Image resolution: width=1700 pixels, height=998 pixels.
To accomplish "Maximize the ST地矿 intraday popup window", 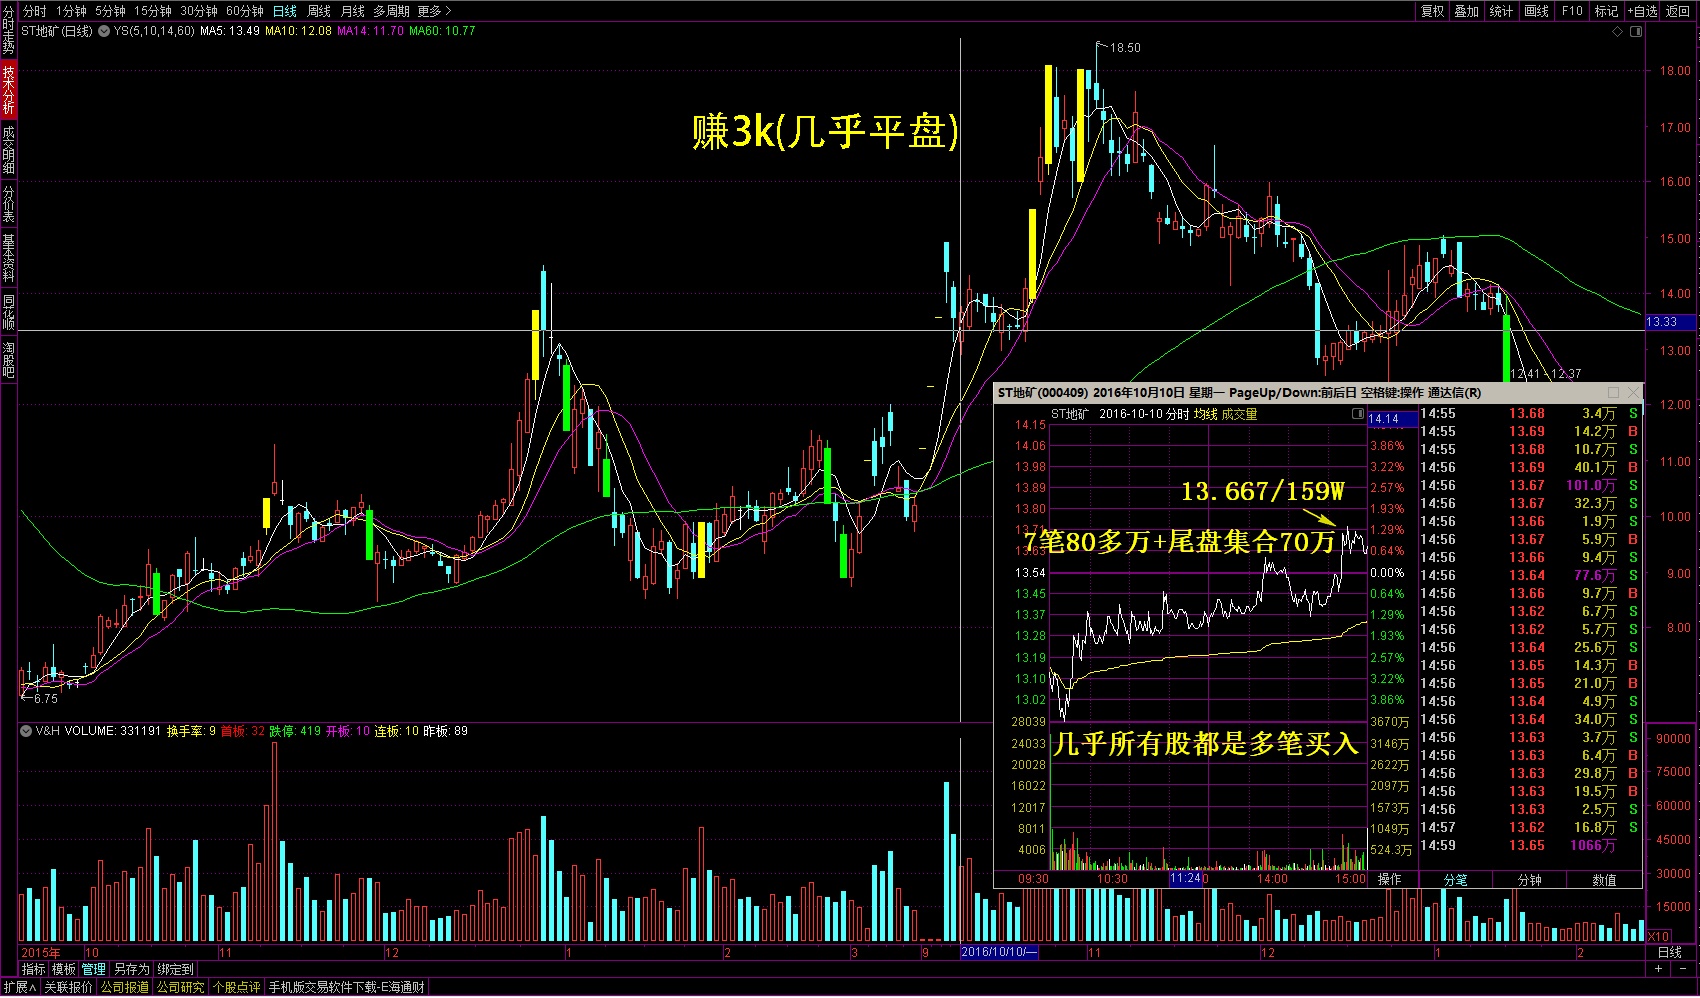I will coord(1613,392).
